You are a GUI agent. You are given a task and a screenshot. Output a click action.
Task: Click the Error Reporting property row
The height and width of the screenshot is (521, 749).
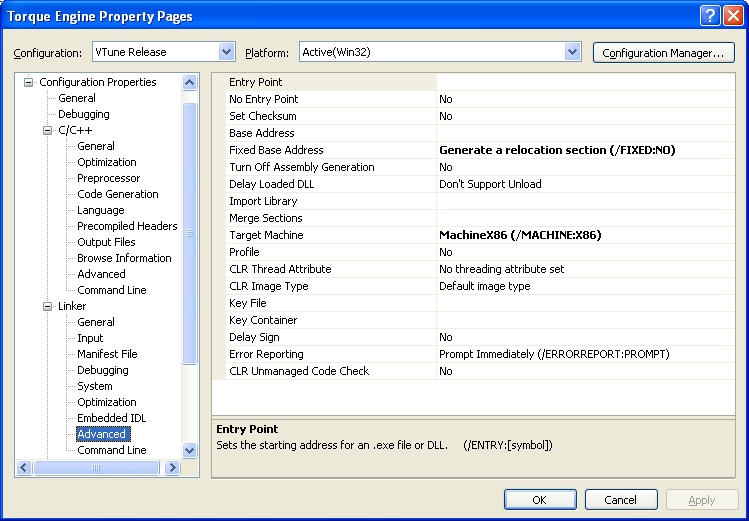[266, 354]
